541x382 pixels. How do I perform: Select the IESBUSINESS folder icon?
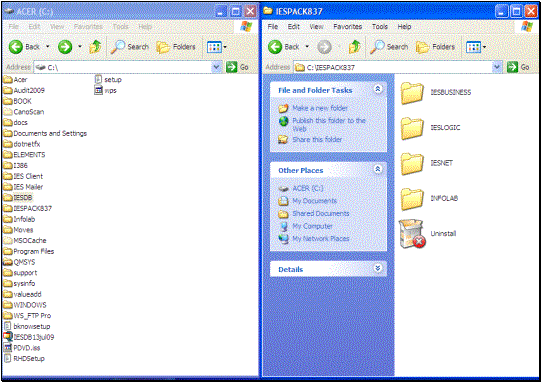[412, 93]
